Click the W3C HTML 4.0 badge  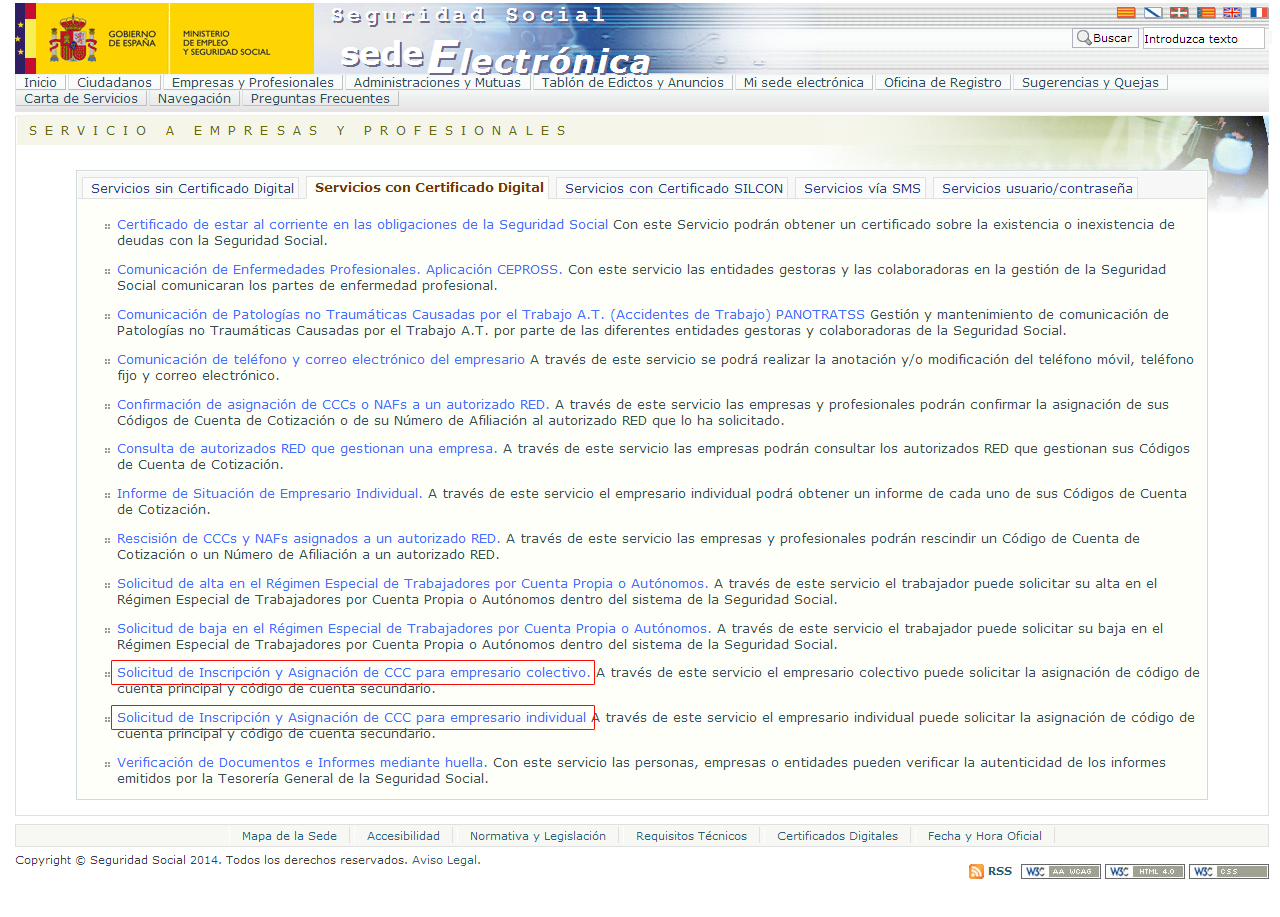(1144, 871)
